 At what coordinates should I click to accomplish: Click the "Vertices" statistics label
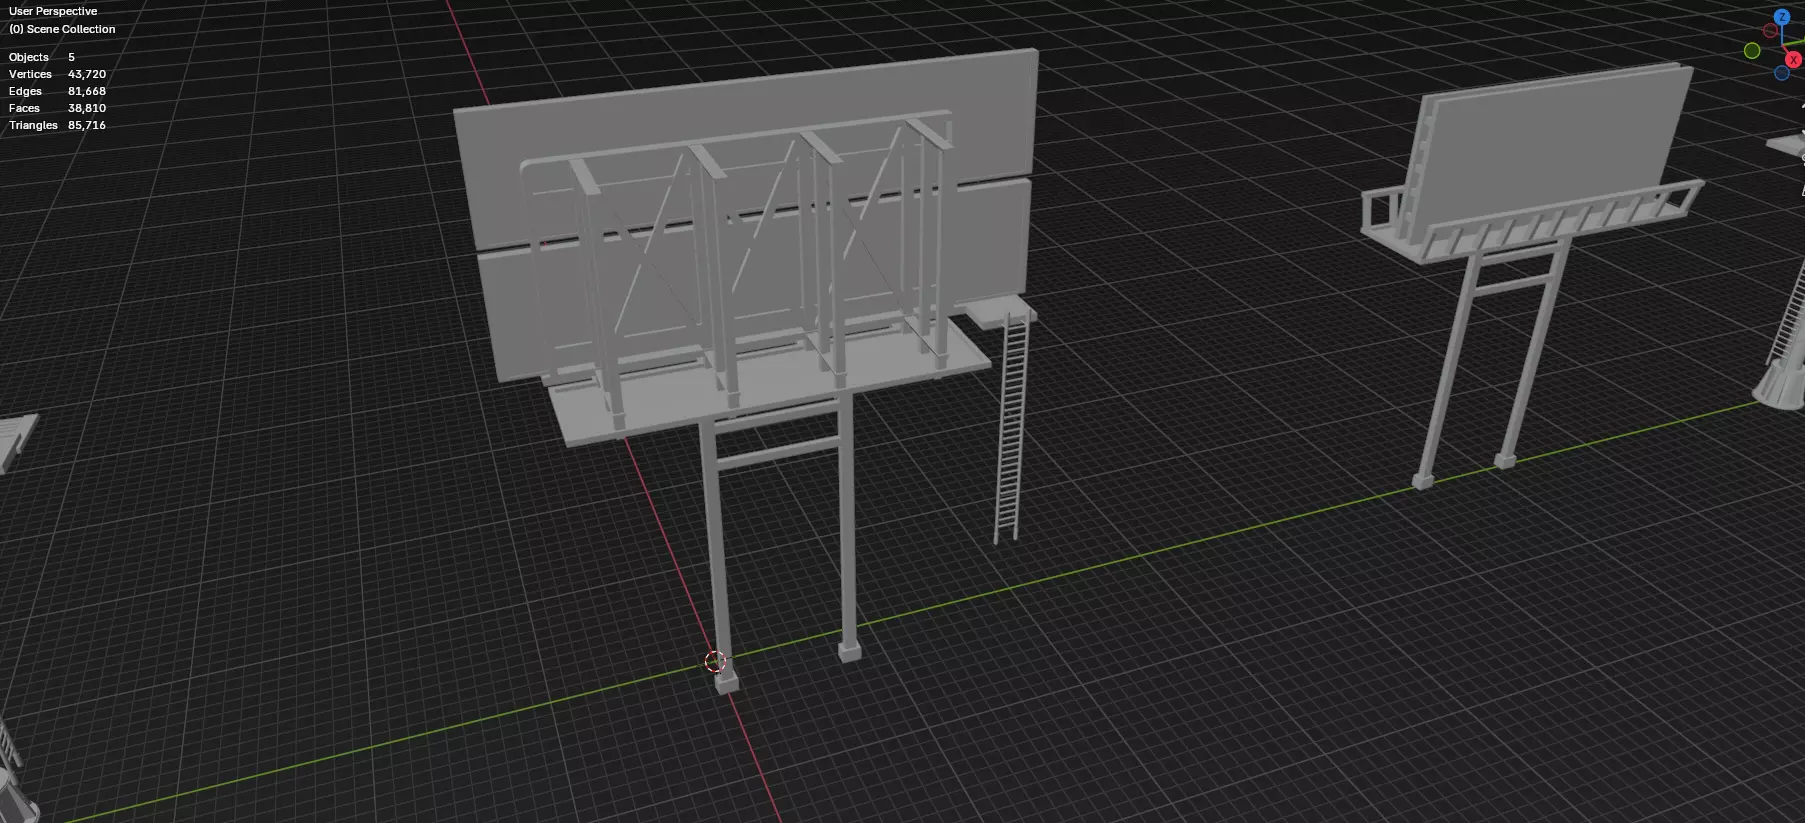pyautogui.click(x=30, y=74)
